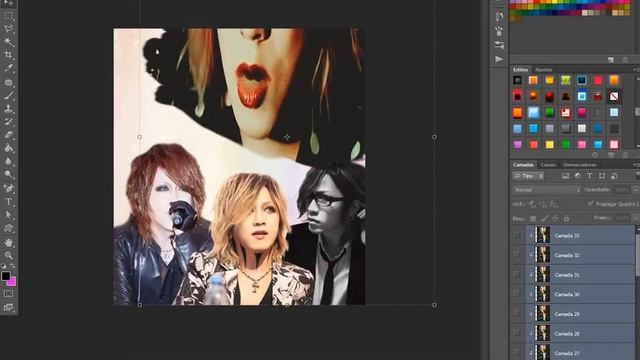Select the Blur tool
The image size is (640, 360).
point(8,161)
